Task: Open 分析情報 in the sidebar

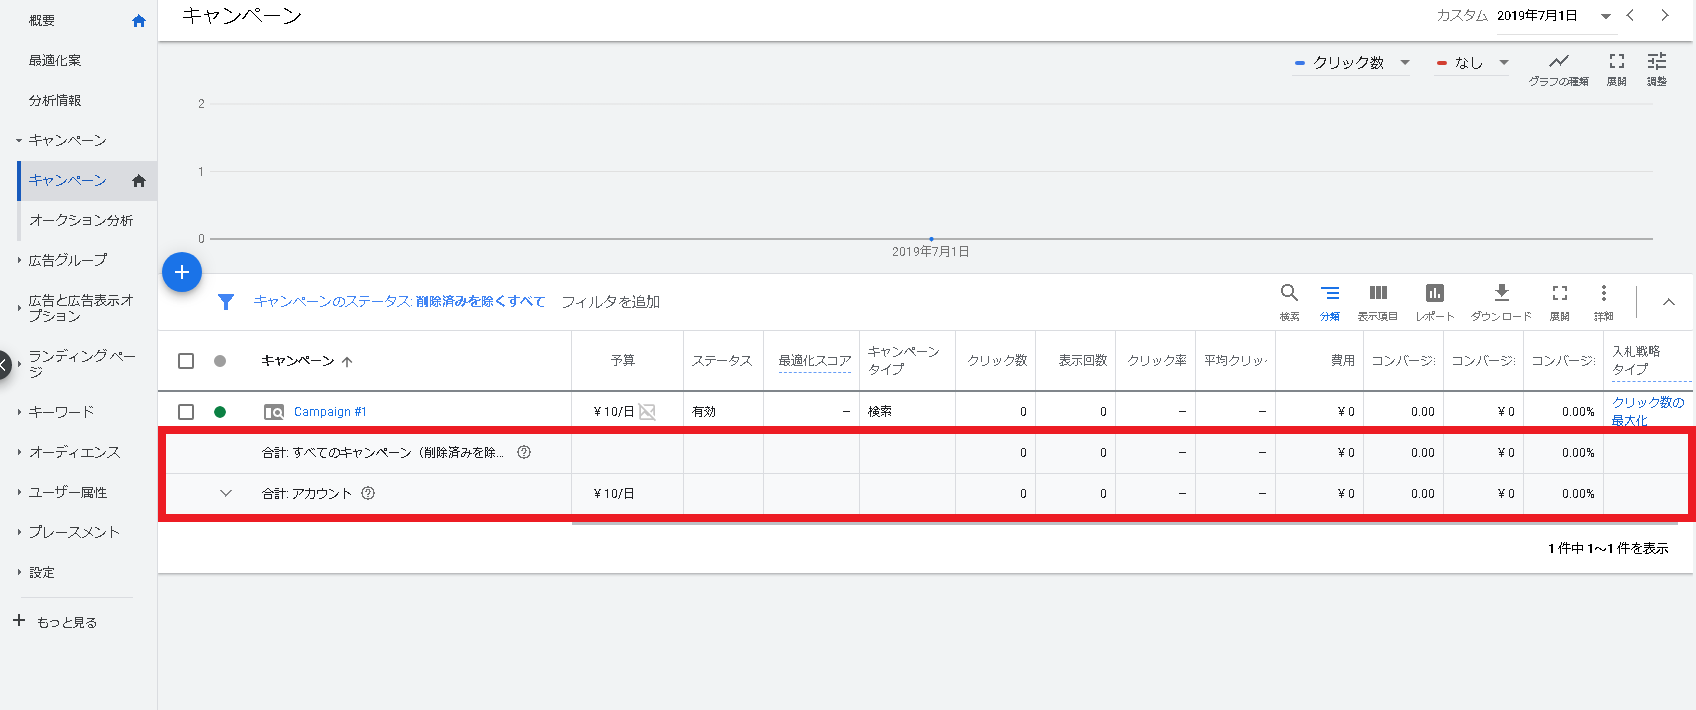Action: [x=55, y=100]
